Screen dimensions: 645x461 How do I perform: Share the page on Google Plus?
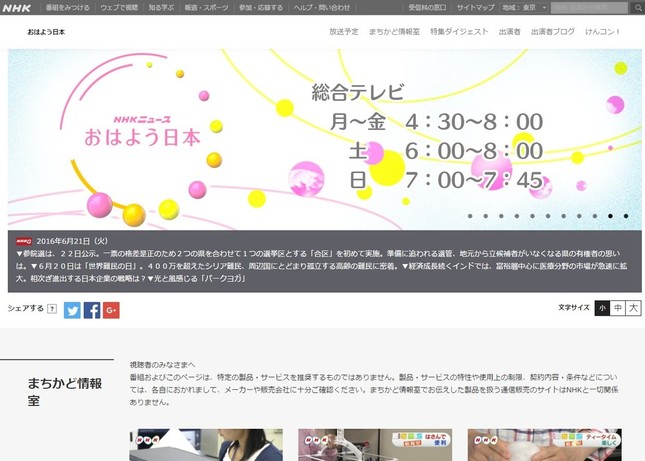[111, 310]
